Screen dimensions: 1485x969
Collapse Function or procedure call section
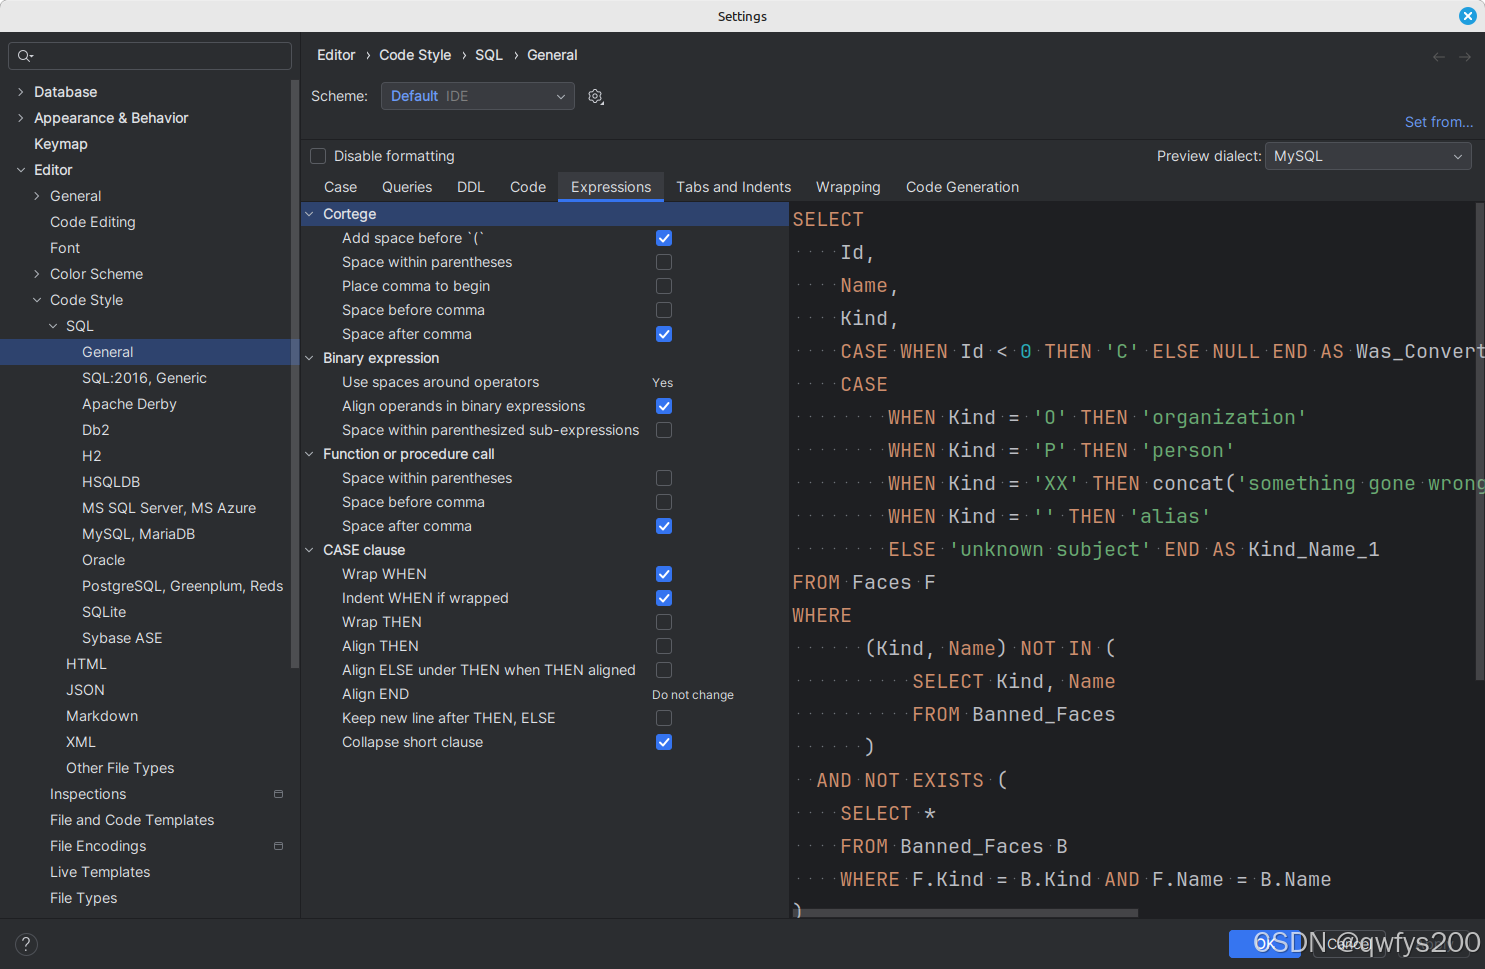(309, 454)
